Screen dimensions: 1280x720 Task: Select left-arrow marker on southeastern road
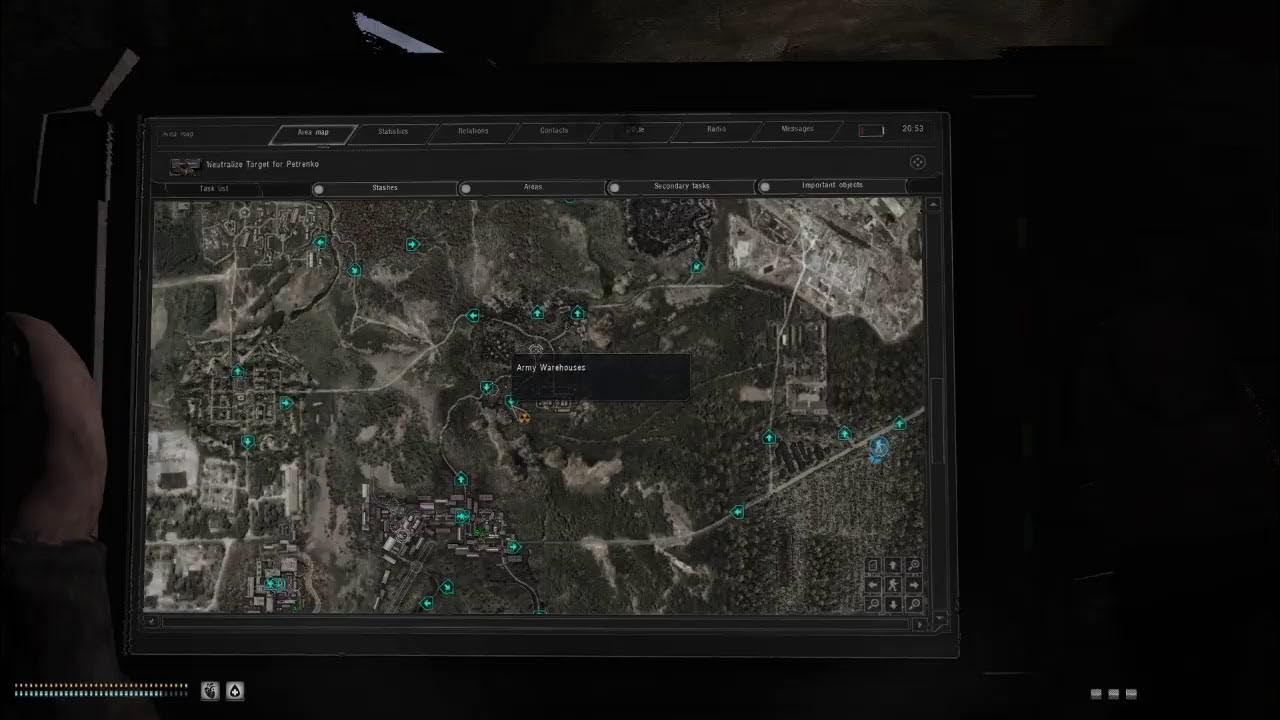pos(738,512)
